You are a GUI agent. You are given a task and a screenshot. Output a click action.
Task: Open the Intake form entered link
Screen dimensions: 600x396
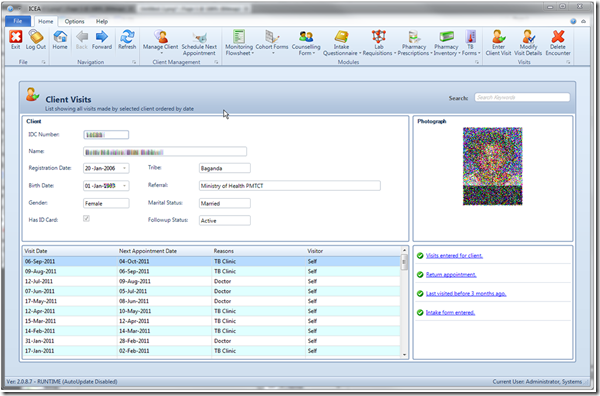coord(450,313)
